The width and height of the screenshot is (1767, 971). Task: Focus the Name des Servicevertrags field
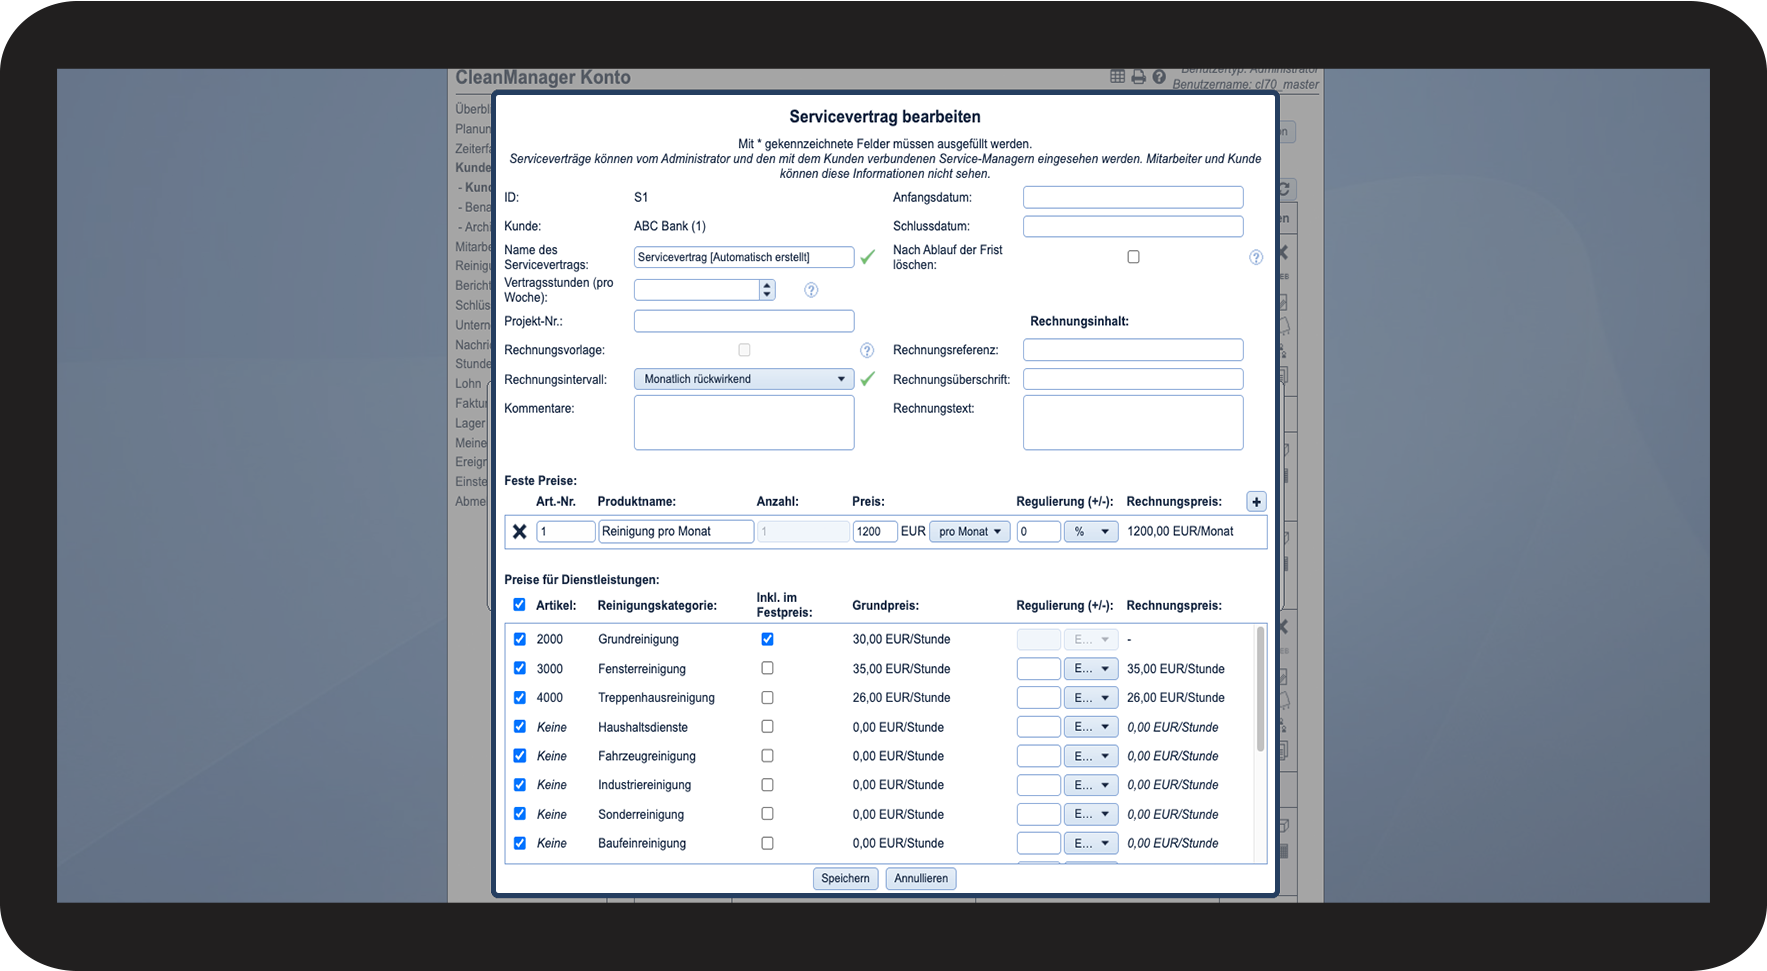(744, 257)
